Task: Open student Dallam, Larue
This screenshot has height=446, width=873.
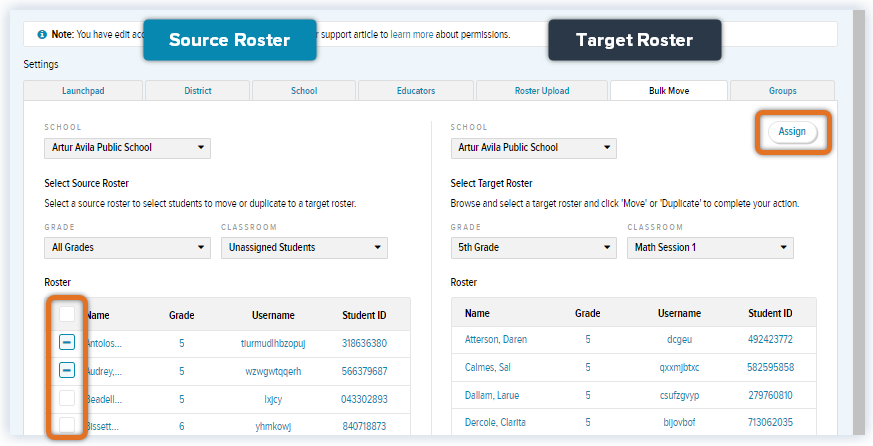Action: coord(492,395)
